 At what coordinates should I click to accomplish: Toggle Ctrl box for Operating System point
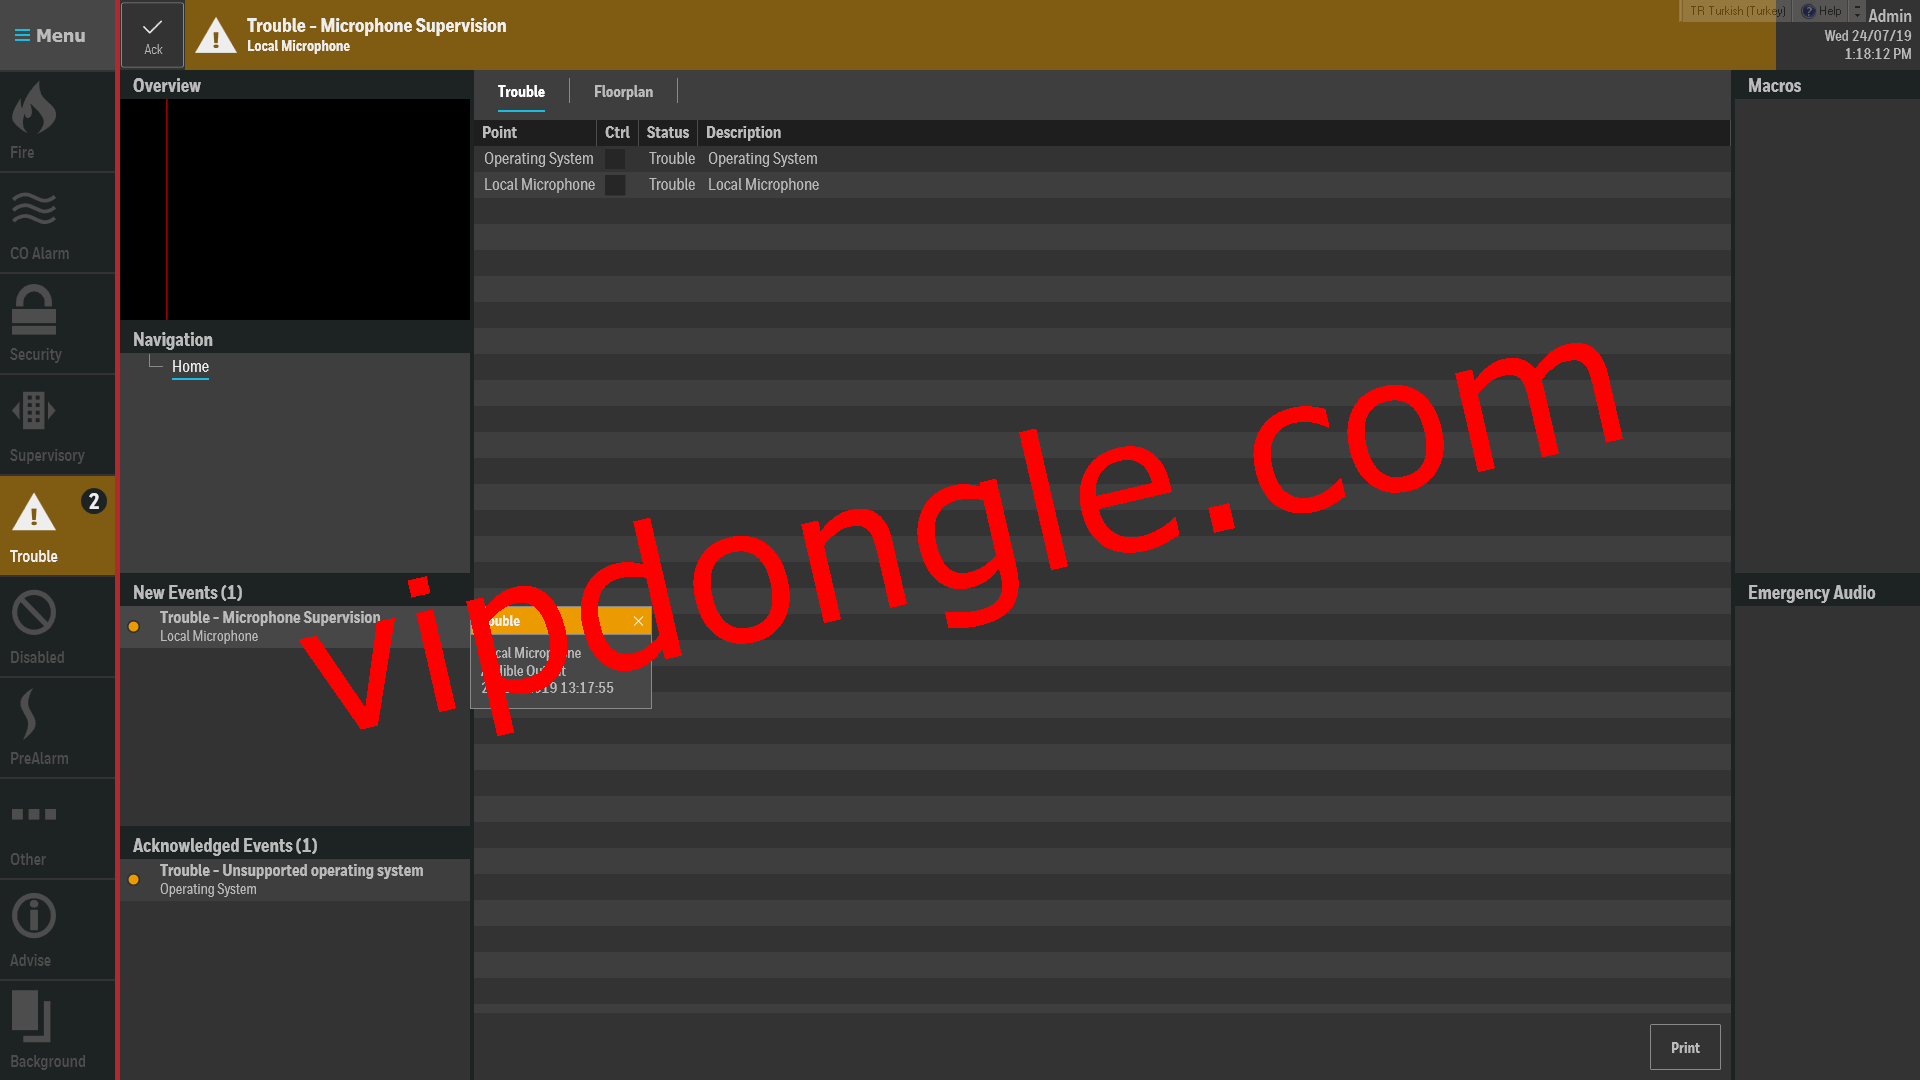click(615, 159)
